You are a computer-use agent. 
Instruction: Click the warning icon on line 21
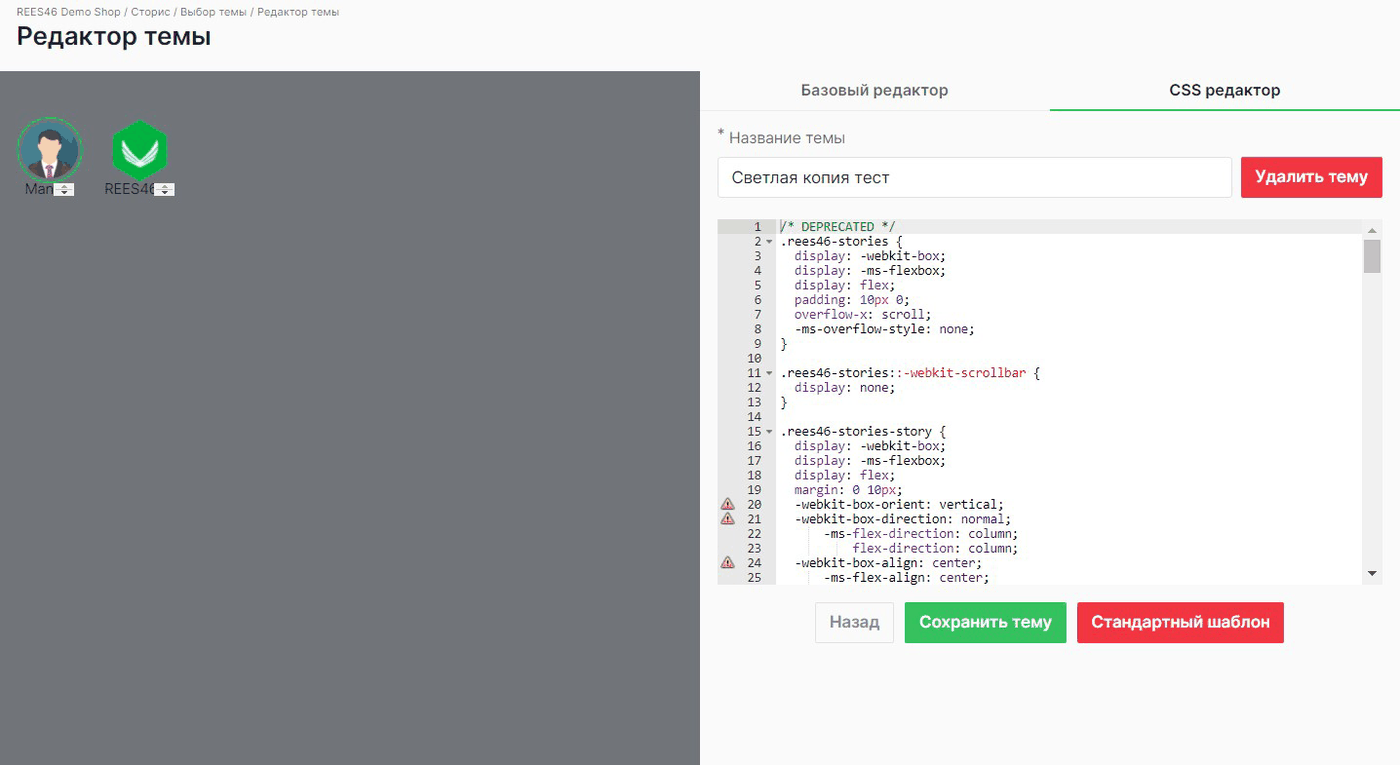pos(728,519)
